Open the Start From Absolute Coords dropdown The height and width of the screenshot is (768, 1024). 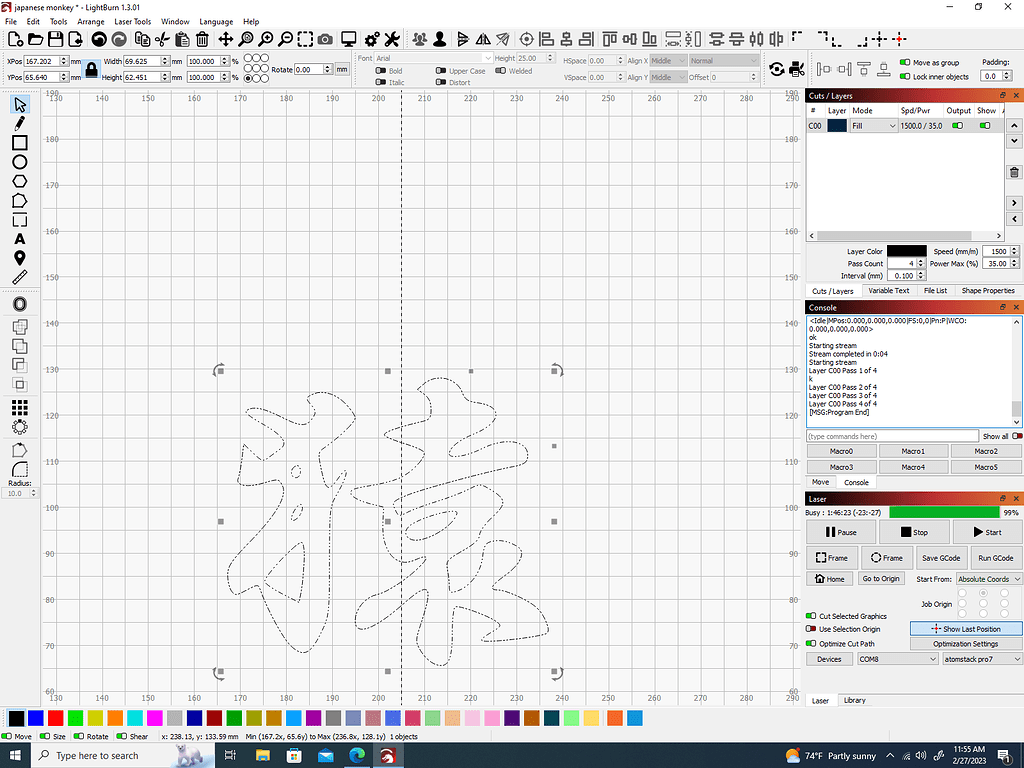pos(988,578)
